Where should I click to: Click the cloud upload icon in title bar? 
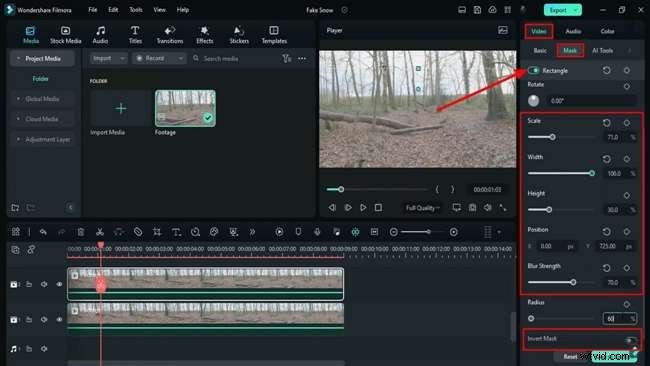coord(492,10)
